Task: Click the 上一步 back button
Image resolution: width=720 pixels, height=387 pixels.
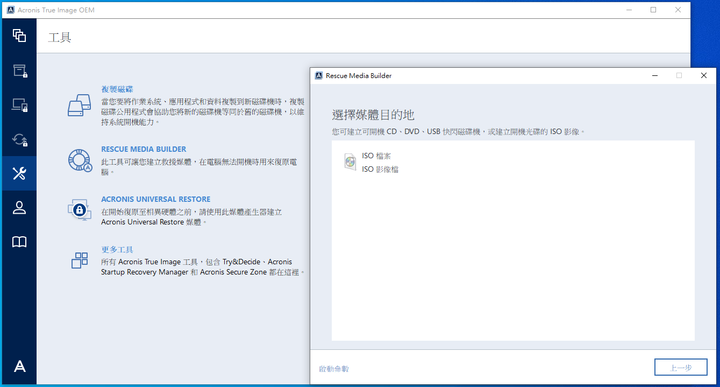Action: [681, 367]
